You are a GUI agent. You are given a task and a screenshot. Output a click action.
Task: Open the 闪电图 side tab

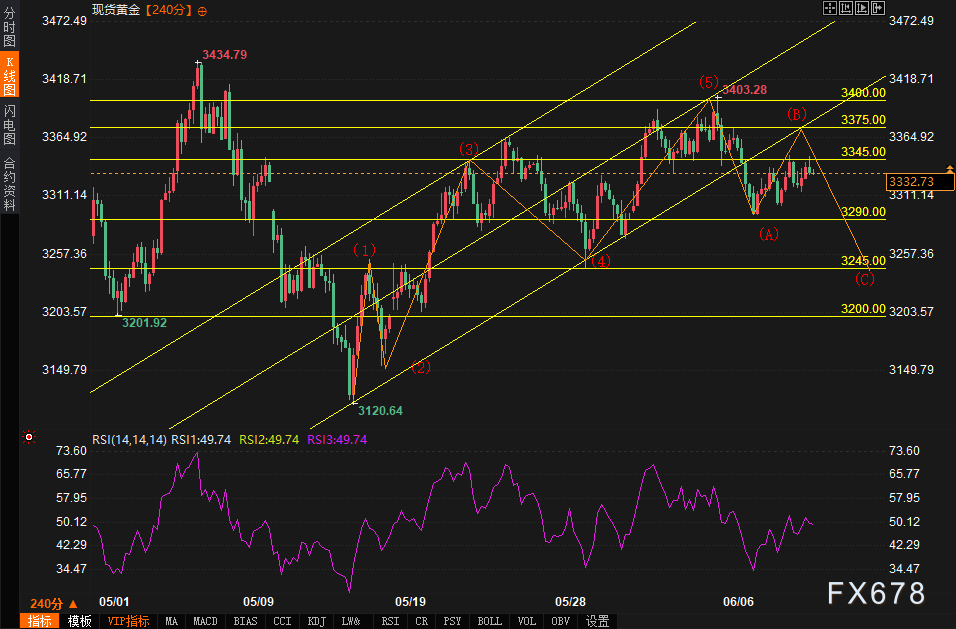[x=9, y=124]
